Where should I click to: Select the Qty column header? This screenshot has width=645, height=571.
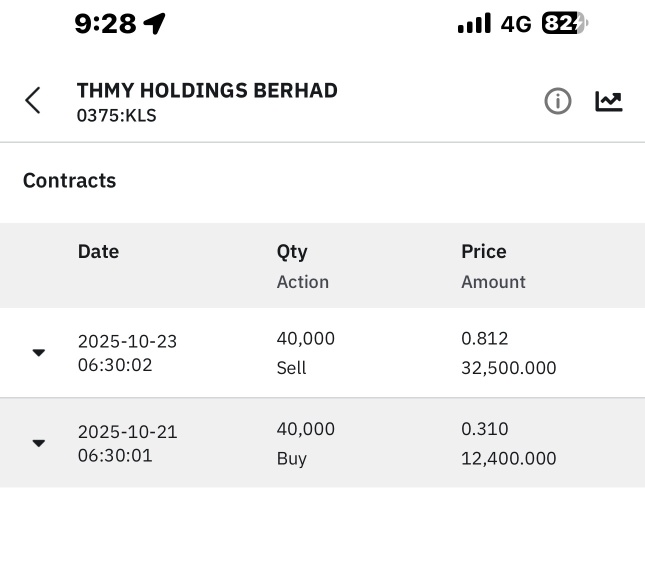pos(292,252)
